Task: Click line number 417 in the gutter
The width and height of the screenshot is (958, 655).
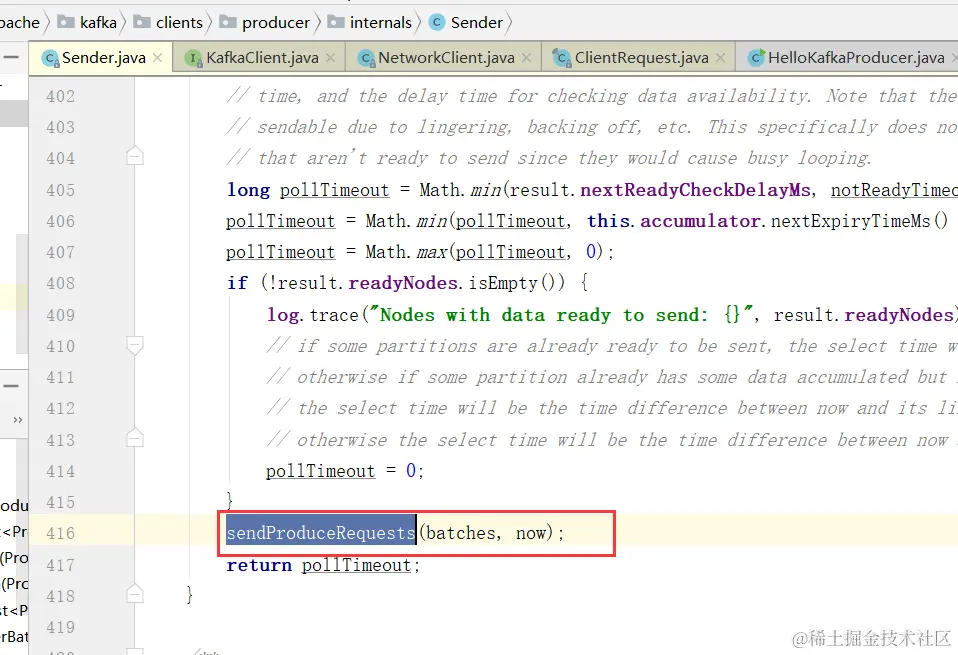Action: point(60,565)
